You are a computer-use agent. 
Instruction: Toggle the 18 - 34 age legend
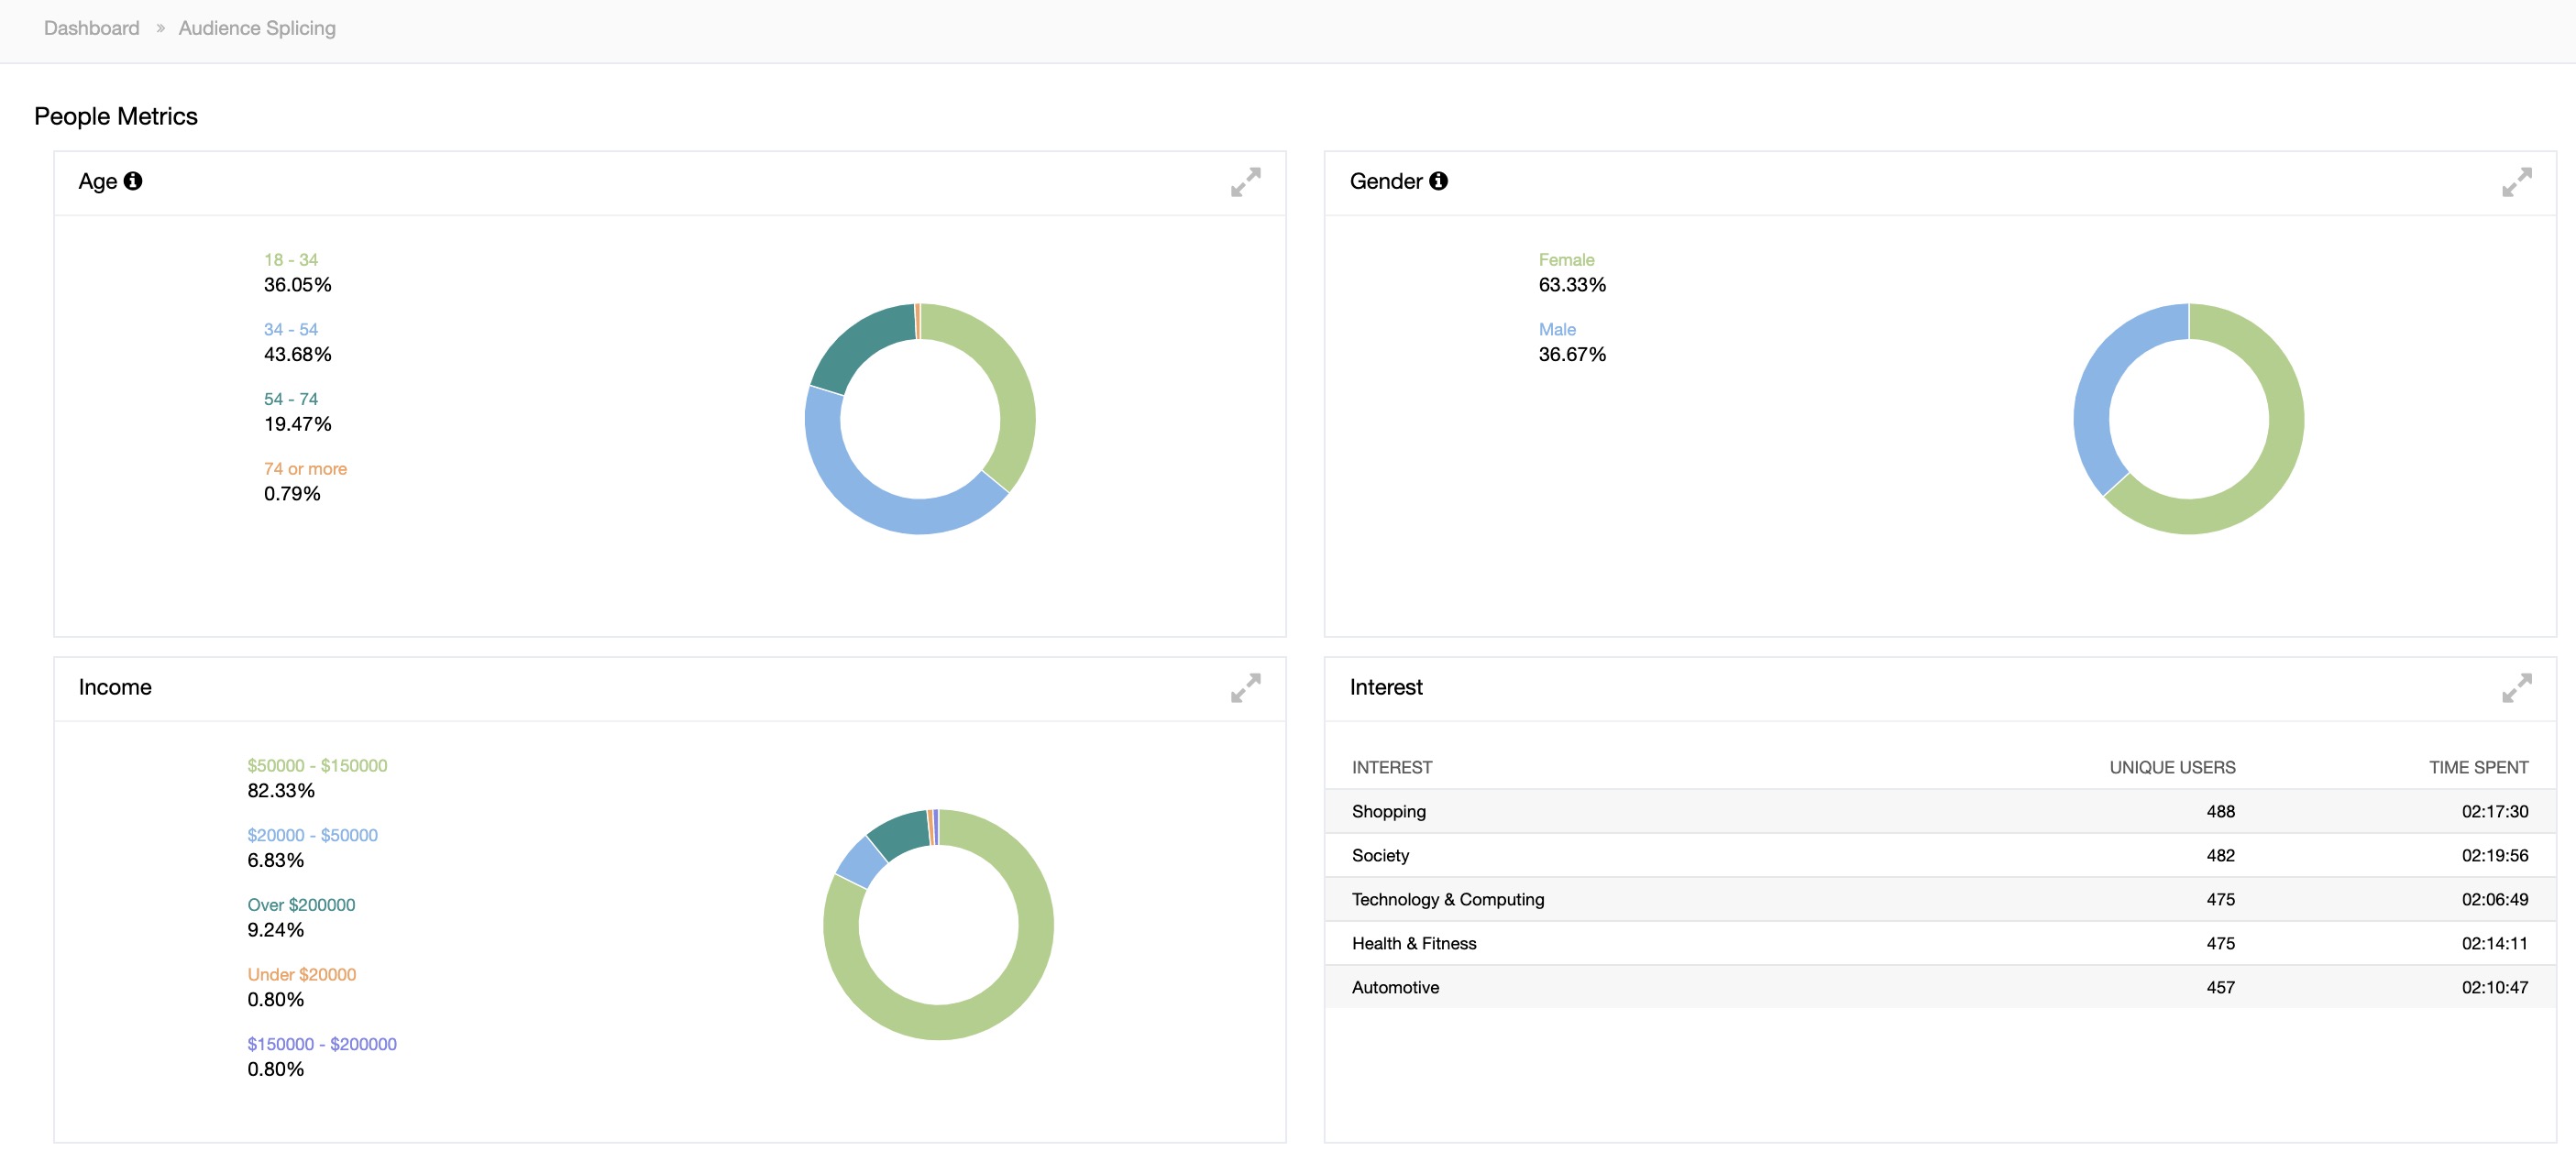(290, 260)
